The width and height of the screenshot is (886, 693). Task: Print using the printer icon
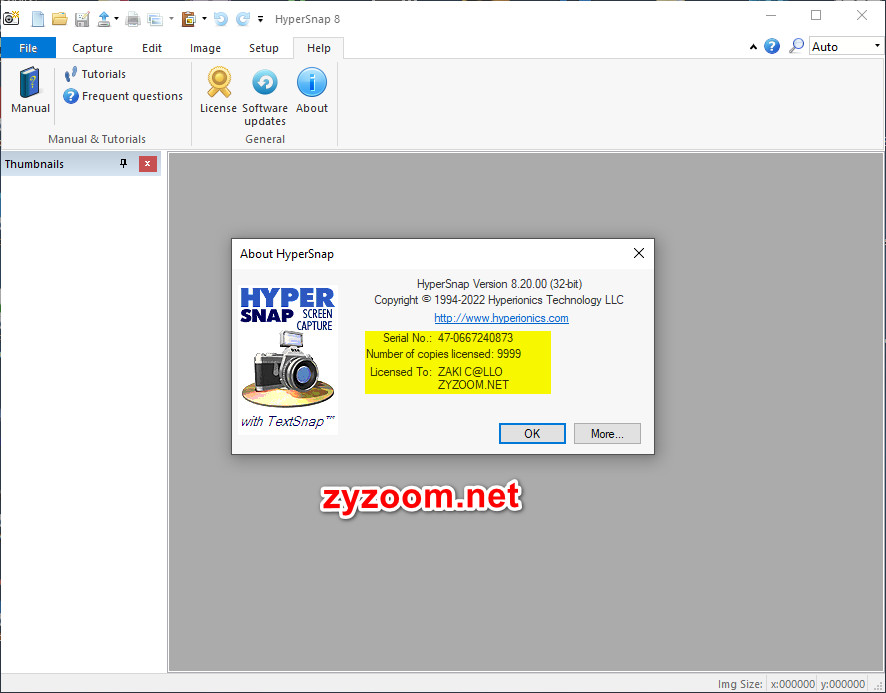pos(133,19)
